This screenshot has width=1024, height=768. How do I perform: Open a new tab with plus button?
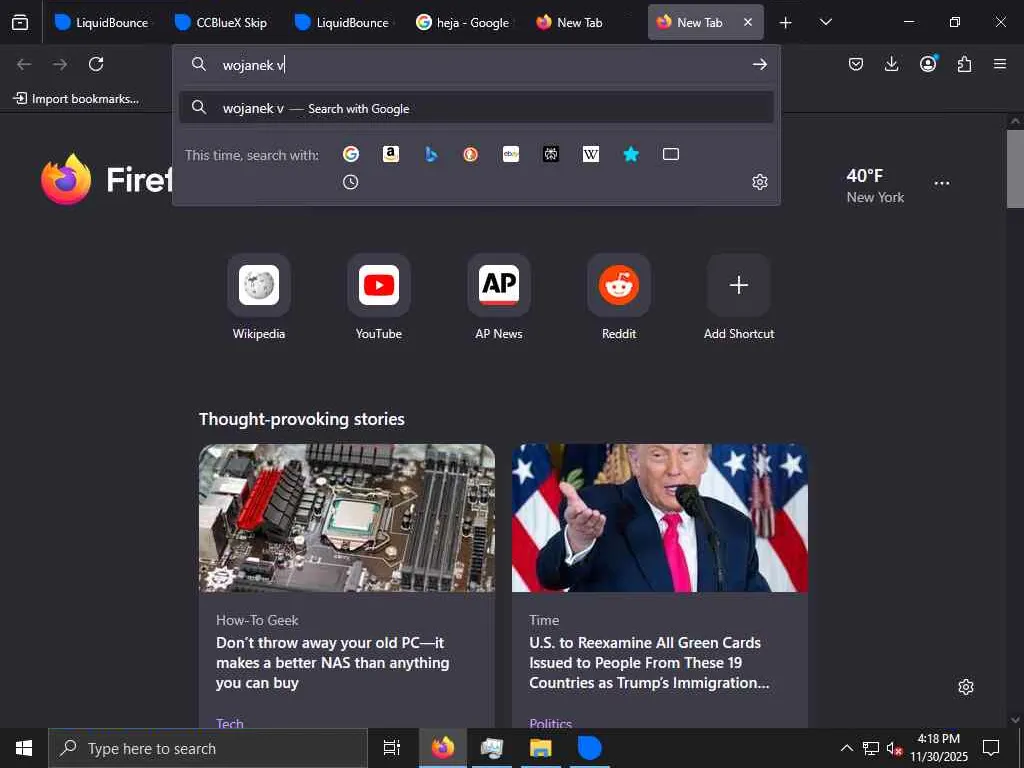click(x=786, y=22)
